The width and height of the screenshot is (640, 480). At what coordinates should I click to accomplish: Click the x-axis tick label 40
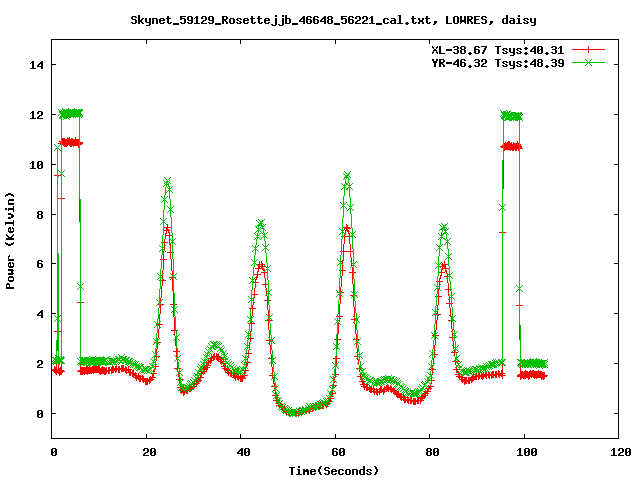point(243,452)
